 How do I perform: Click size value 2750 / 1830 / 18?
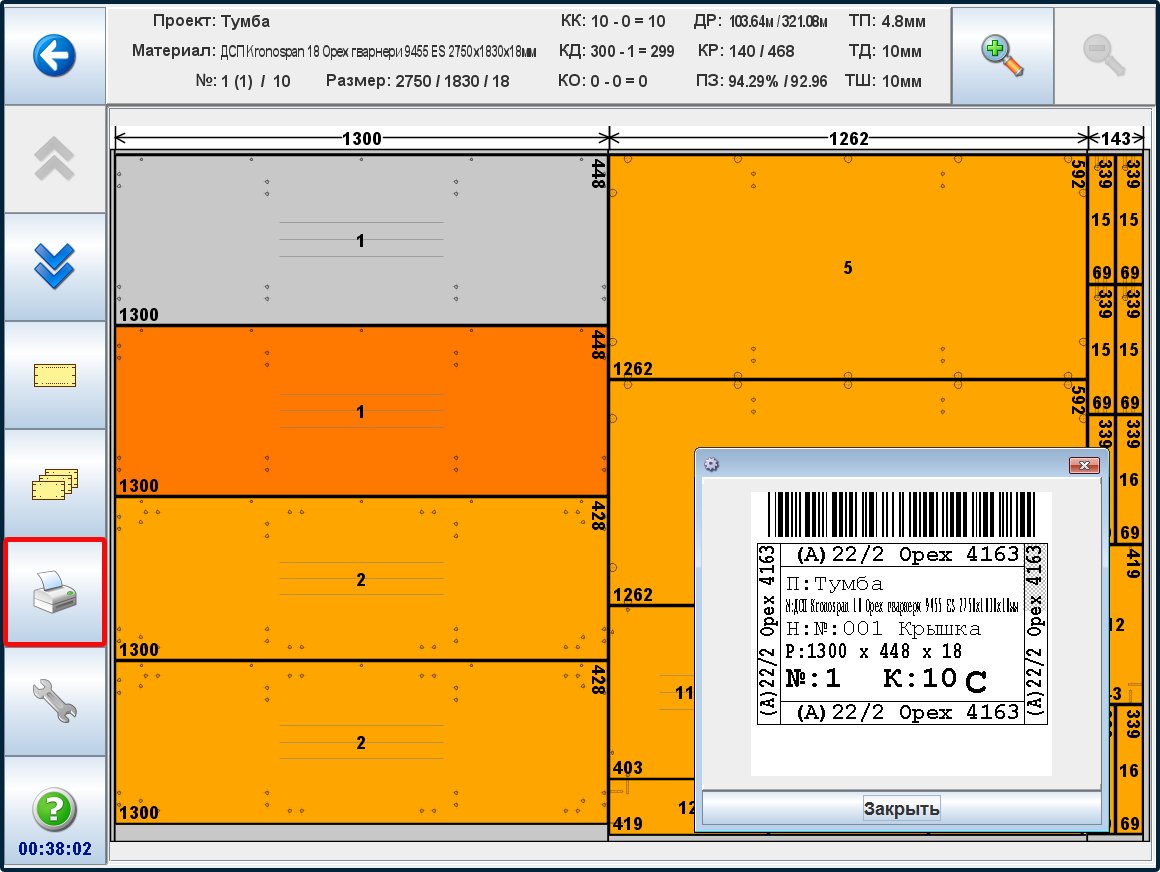452,81
